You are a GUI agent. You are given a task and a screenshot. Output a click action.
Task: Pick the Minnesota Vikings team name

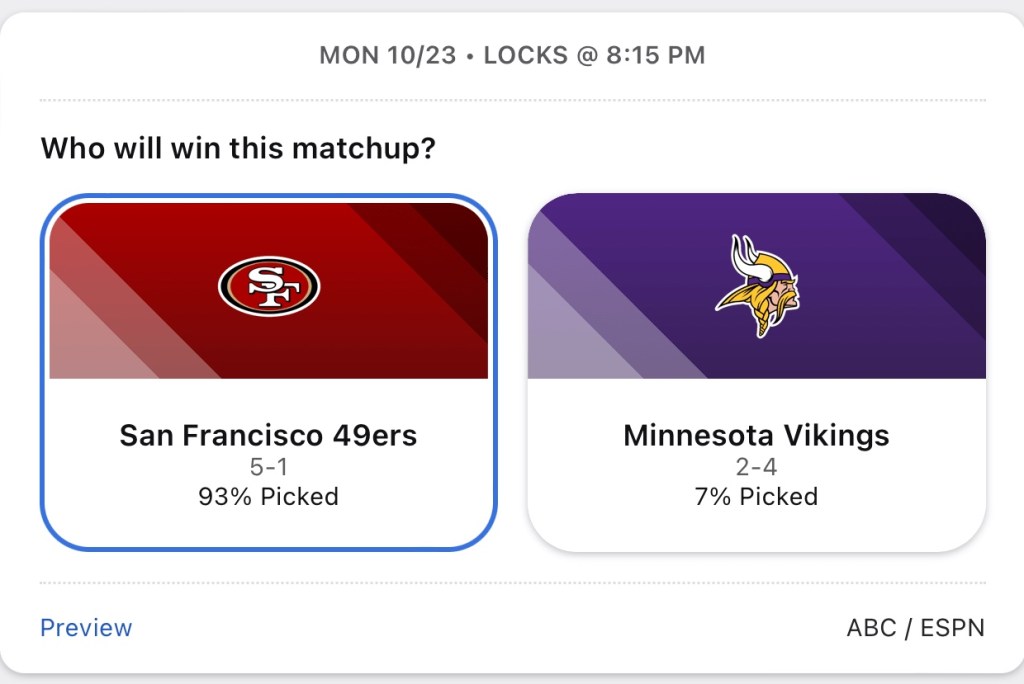click(756, 436)
